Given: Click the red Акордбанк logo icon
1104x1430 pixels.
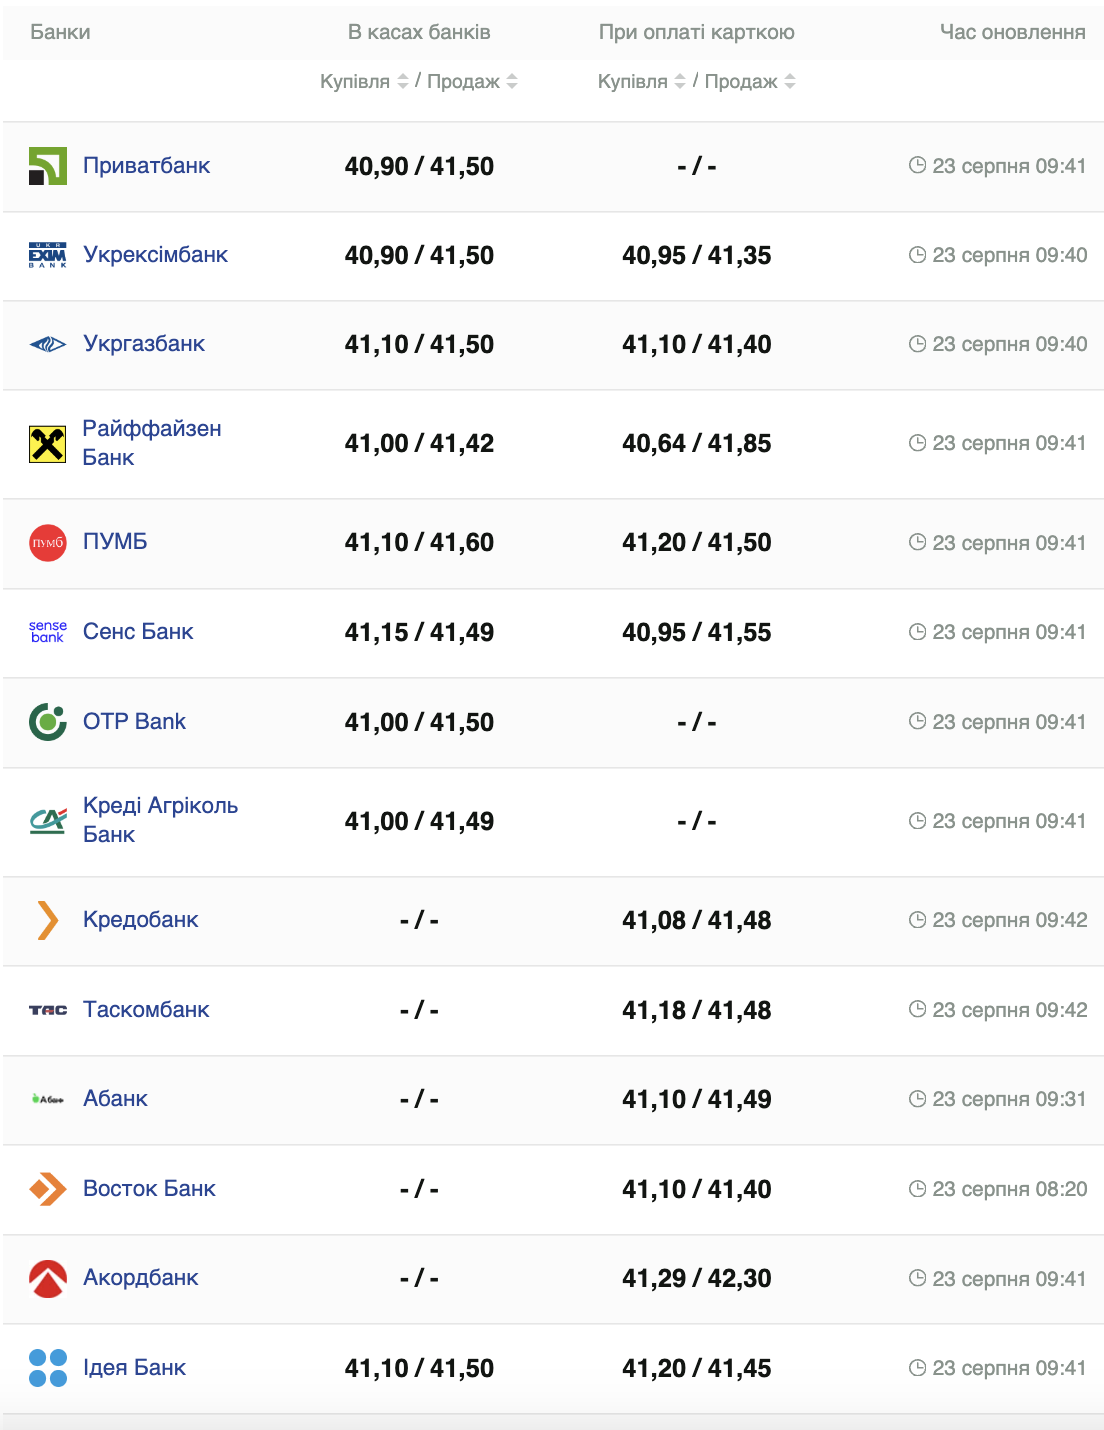Looking at the screenshot, I should (x=48, y=1278).
